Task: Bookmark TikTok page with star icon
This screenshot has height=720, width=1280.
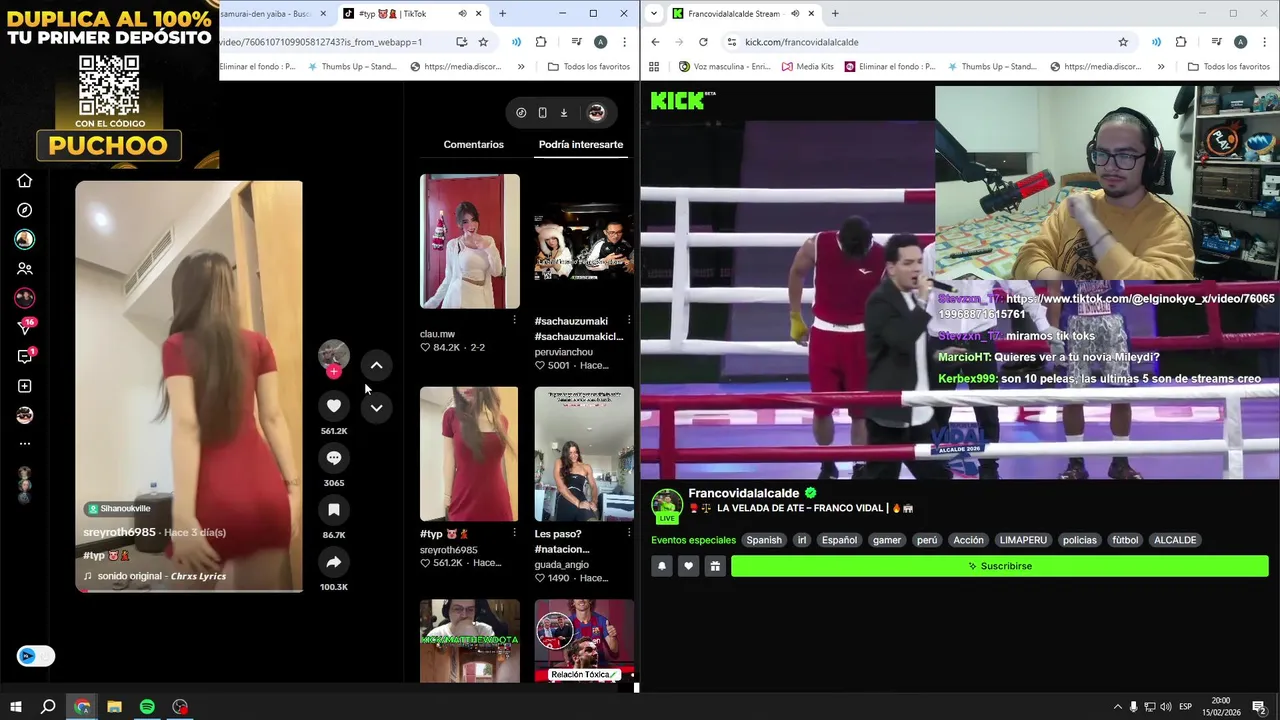Action: pyautogui.click(x=483, y=42)
